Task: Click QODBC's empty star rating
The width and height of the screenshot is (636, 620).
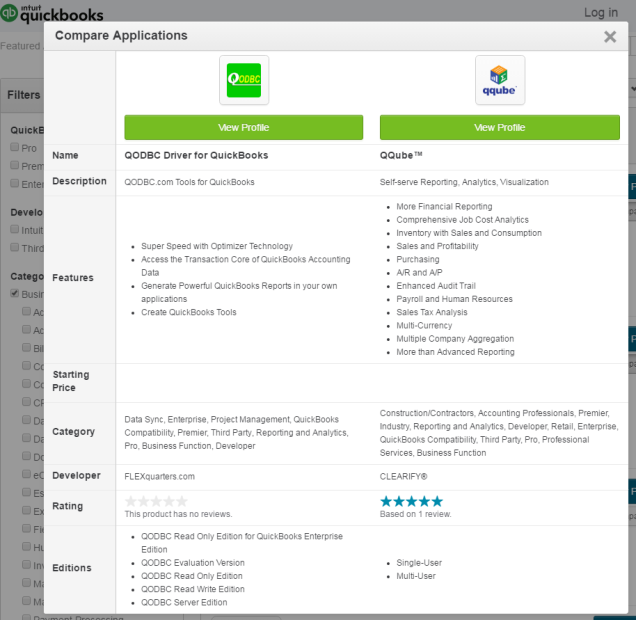Action: (x=156, y=502)
